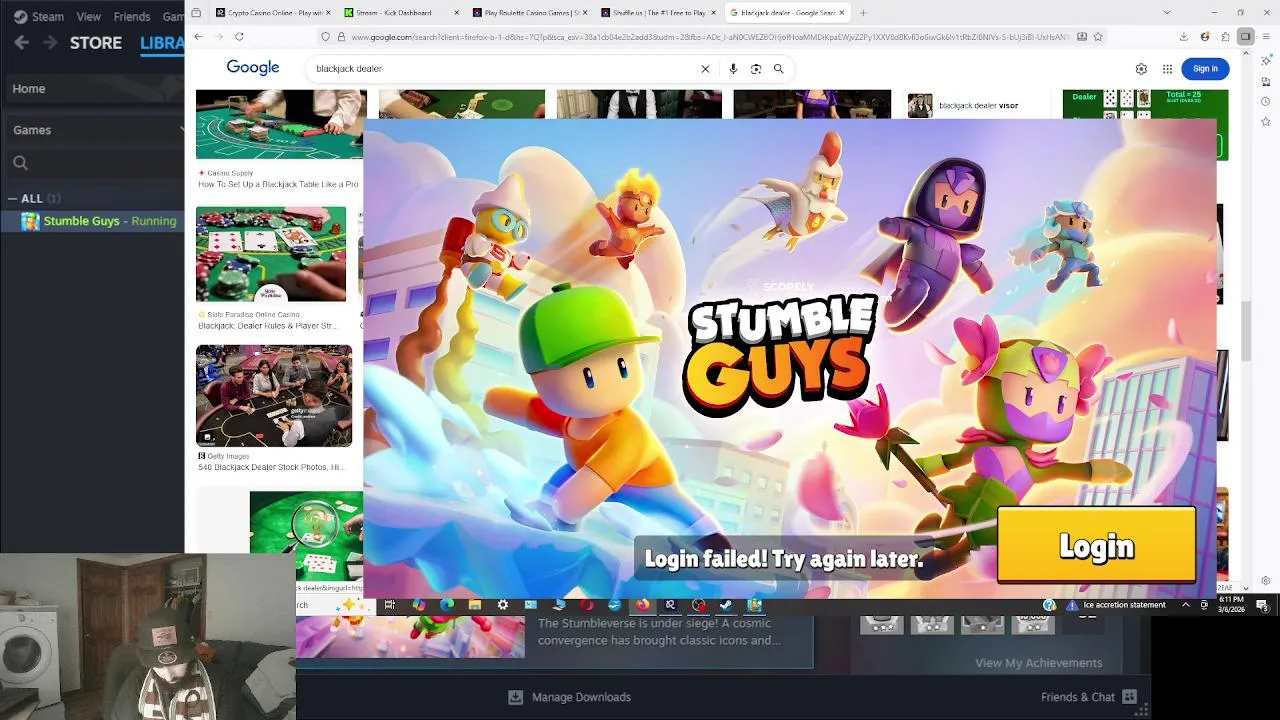The image size is (1280, 720).
Task: Open the Firefox list all tabs dropdown
Action: [1166, 13]
